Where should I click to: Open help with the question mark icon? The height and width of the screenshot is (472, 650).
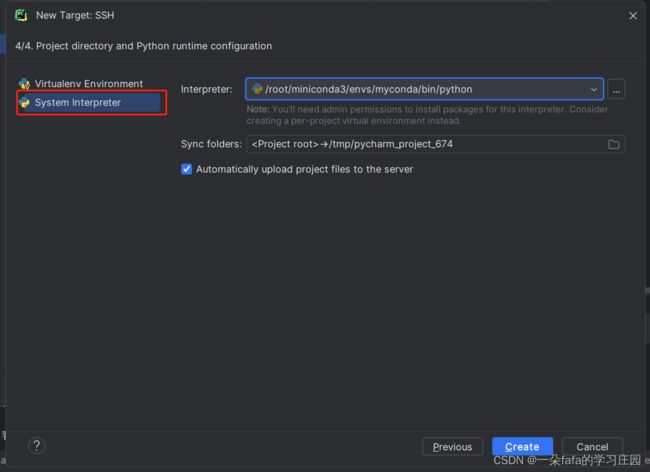[x=36, y=446]
